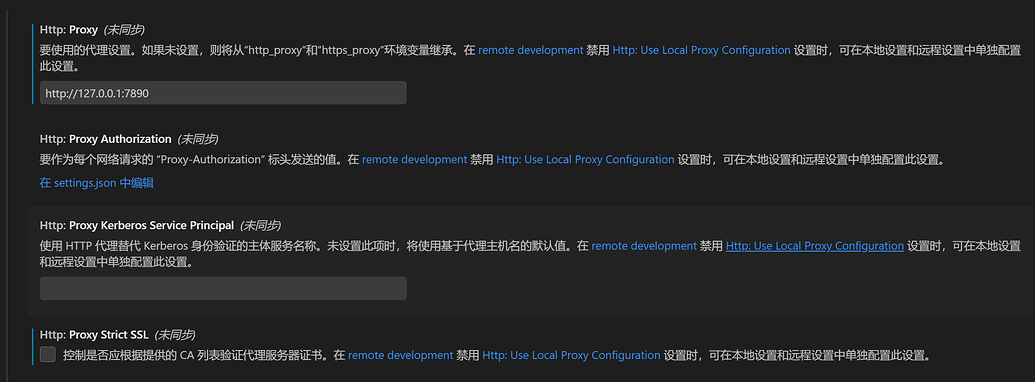The height and width of the screenshot is (382, 1035).
Task: Toggle the Proxy Strict SSL checkbox
Action: pyautogui.click(x=48, y=354)
